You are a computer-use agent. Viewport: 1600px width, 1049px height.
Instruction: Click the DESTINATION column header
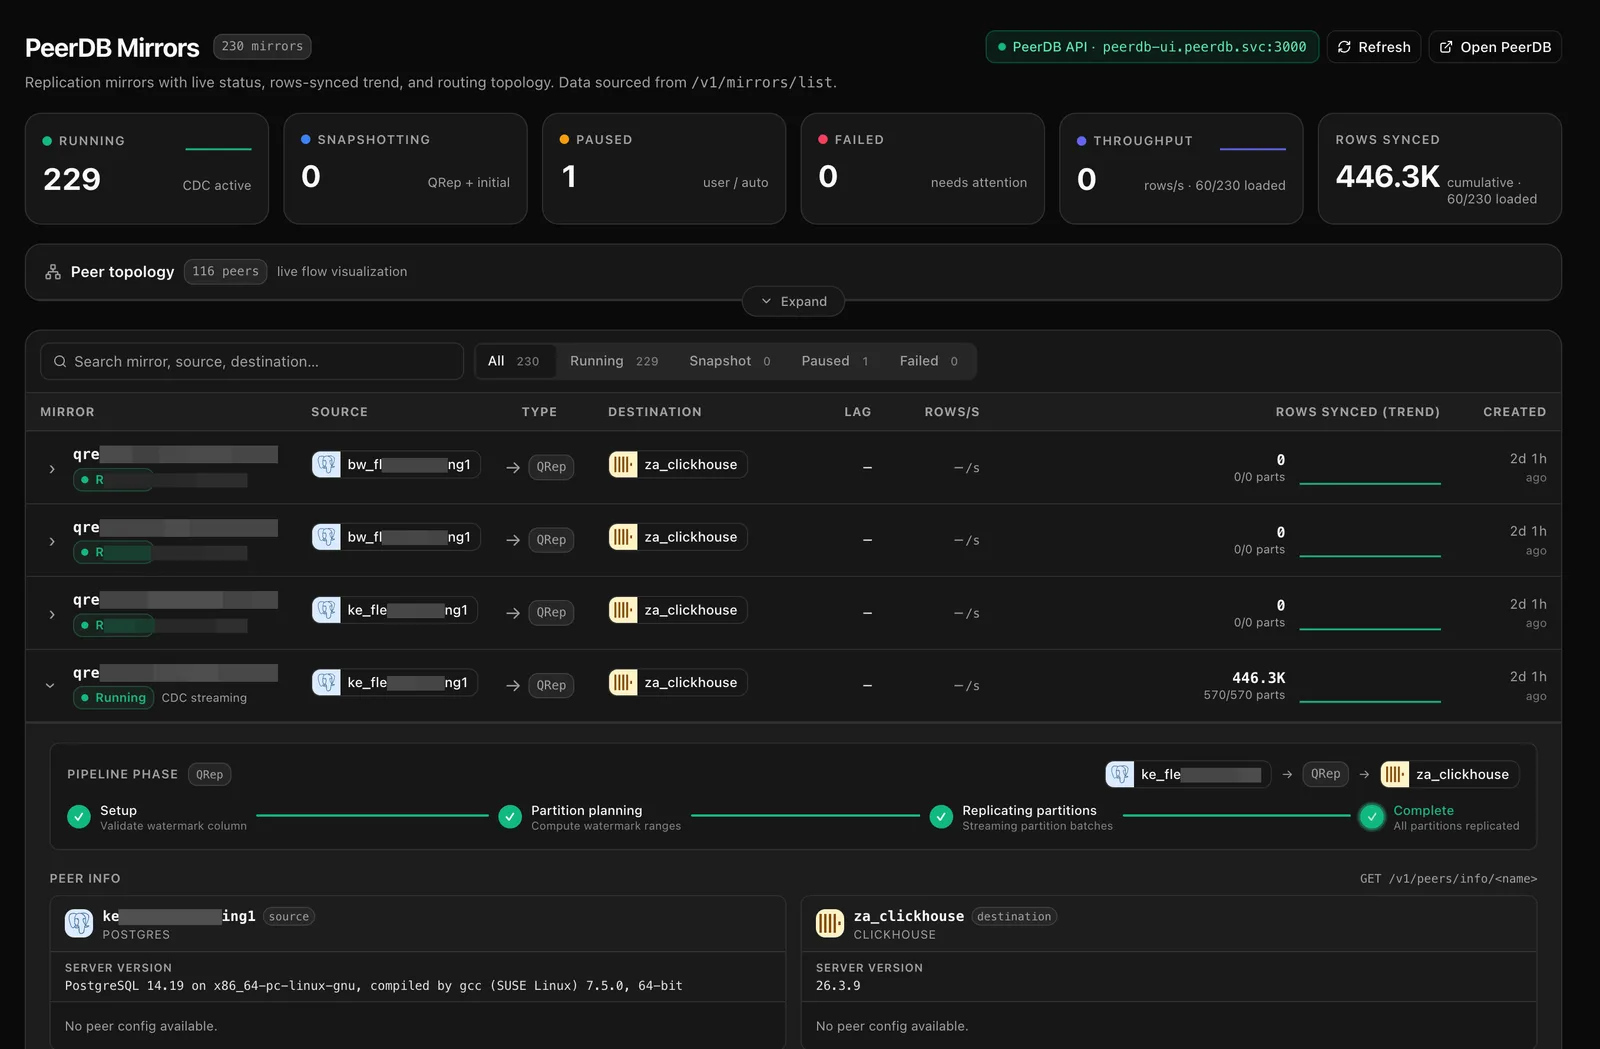tap(655, 412)
